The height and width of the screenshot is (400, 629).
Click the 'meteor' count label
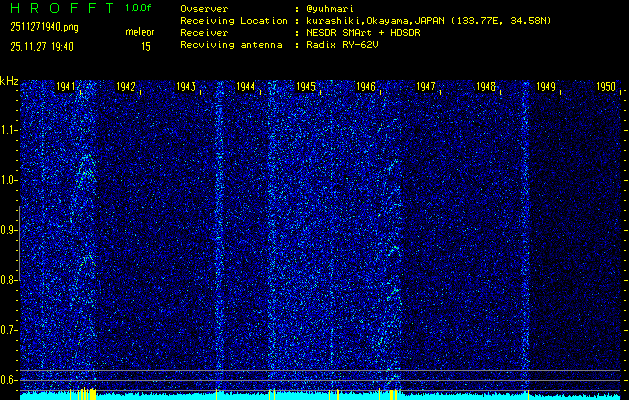(140, 32)
